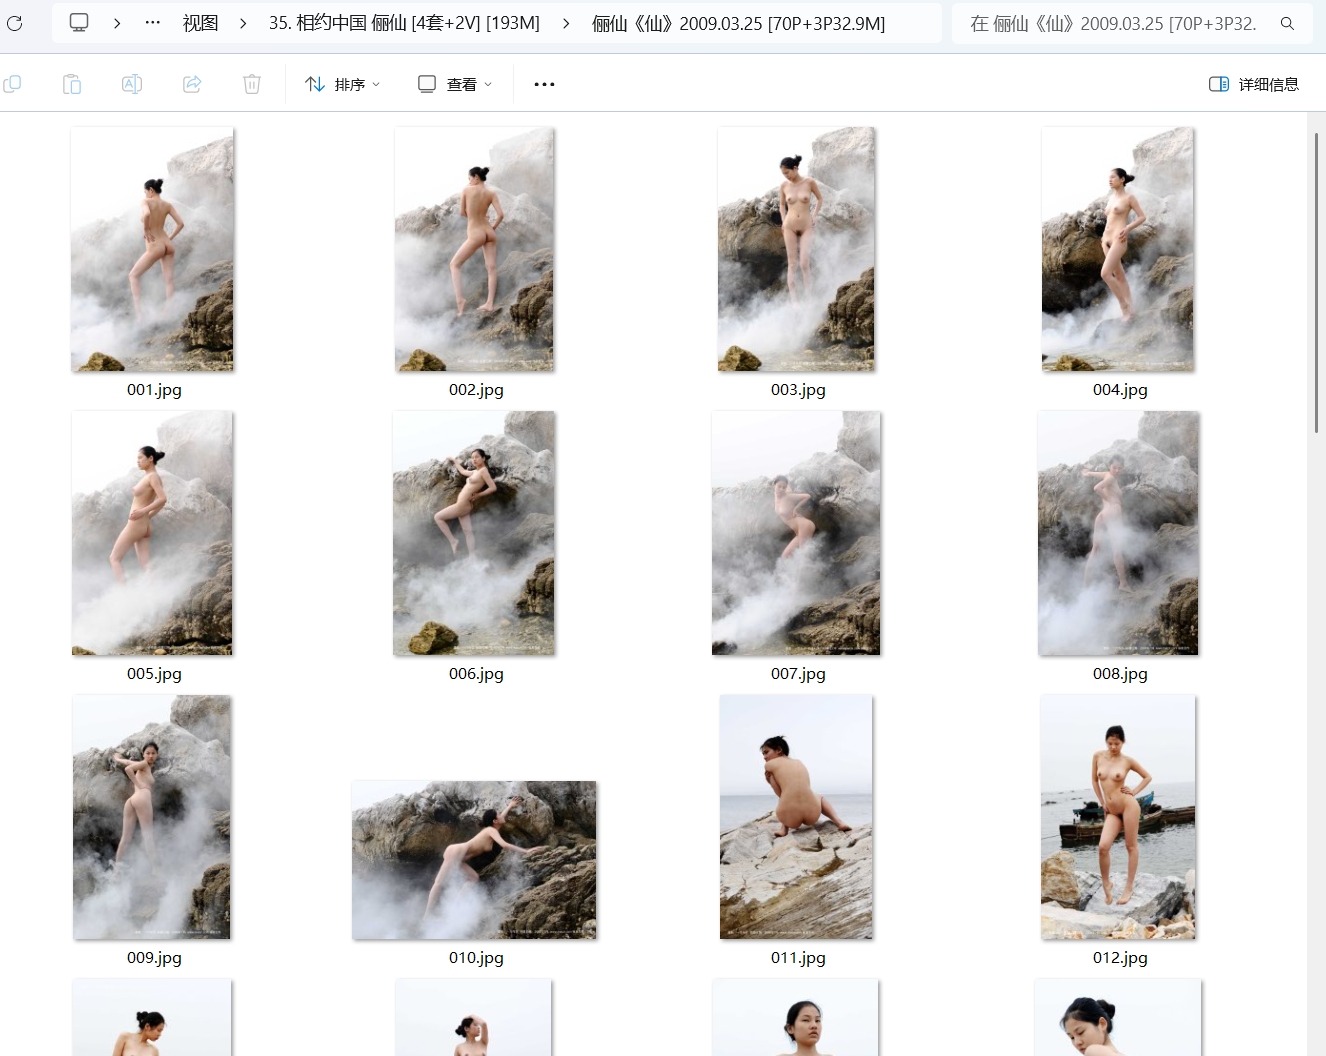Select the 009.jpg thumbnail
The width and height of the screenshot is (1326, 1056).
152,817
